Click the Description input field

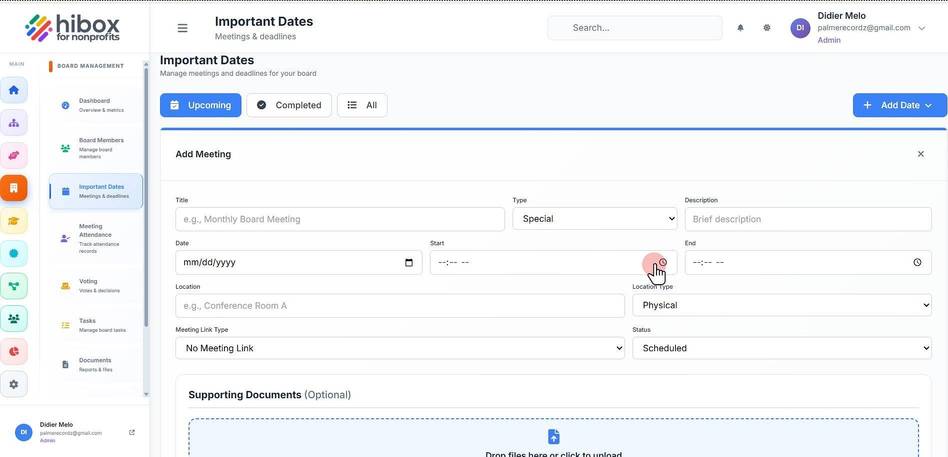[x=808, y=219]
